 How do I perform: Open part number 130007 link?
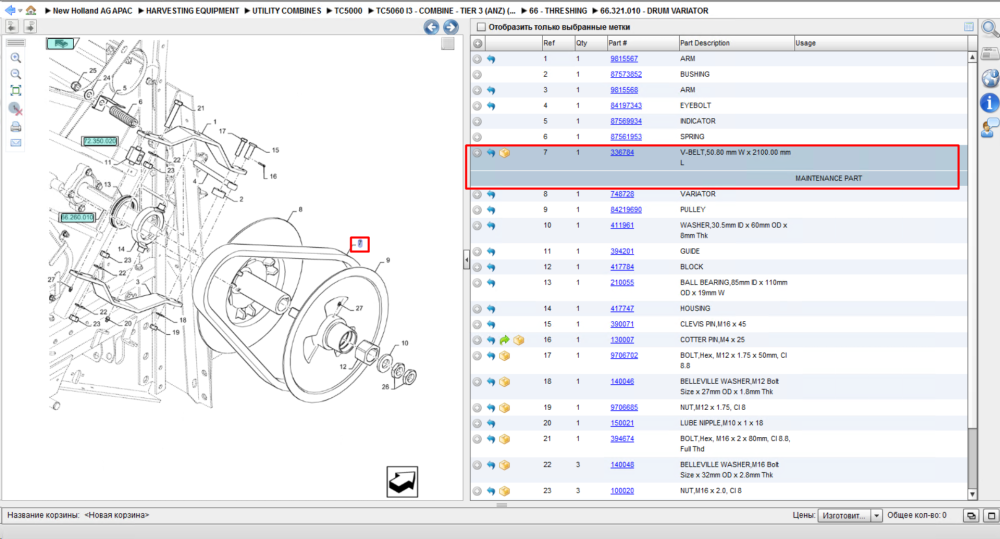click(x=622, y=340)
